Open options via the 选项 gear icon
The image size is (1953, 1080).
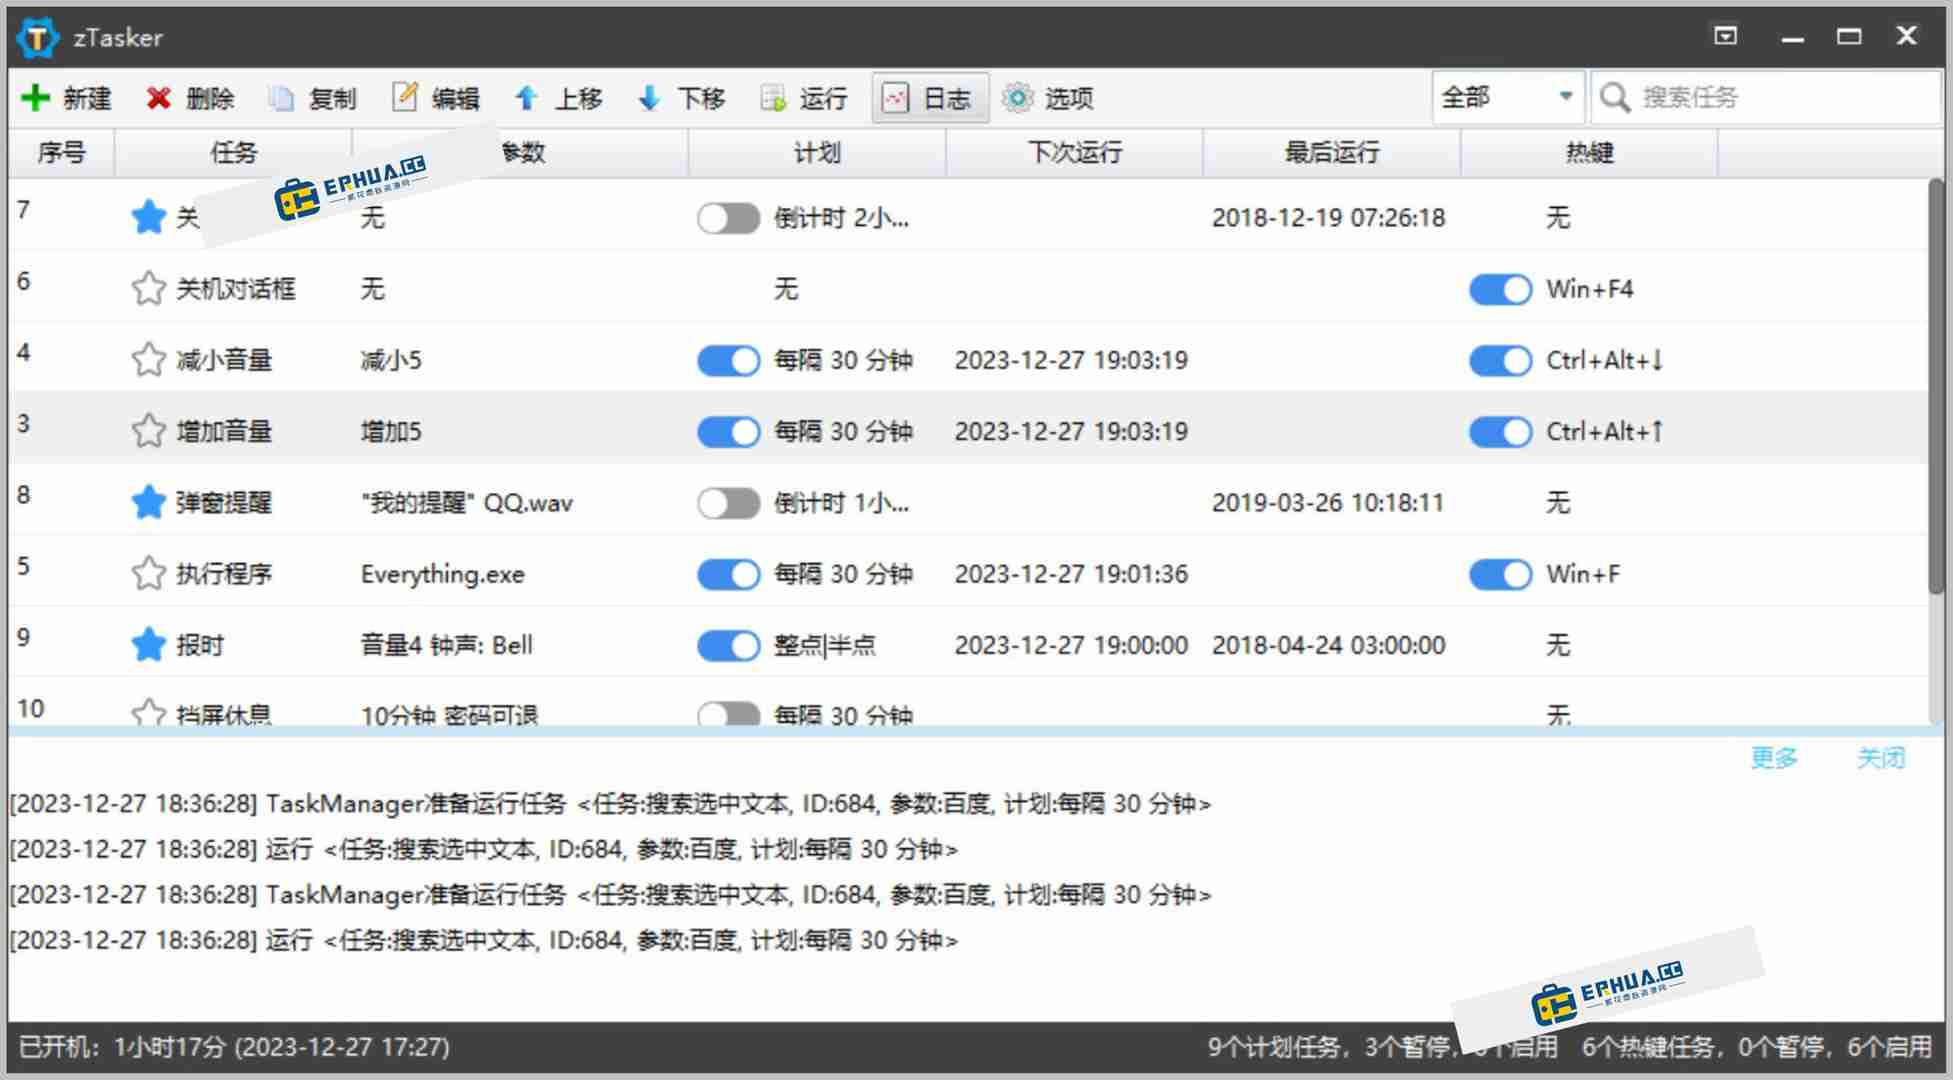coord(1049,97)
